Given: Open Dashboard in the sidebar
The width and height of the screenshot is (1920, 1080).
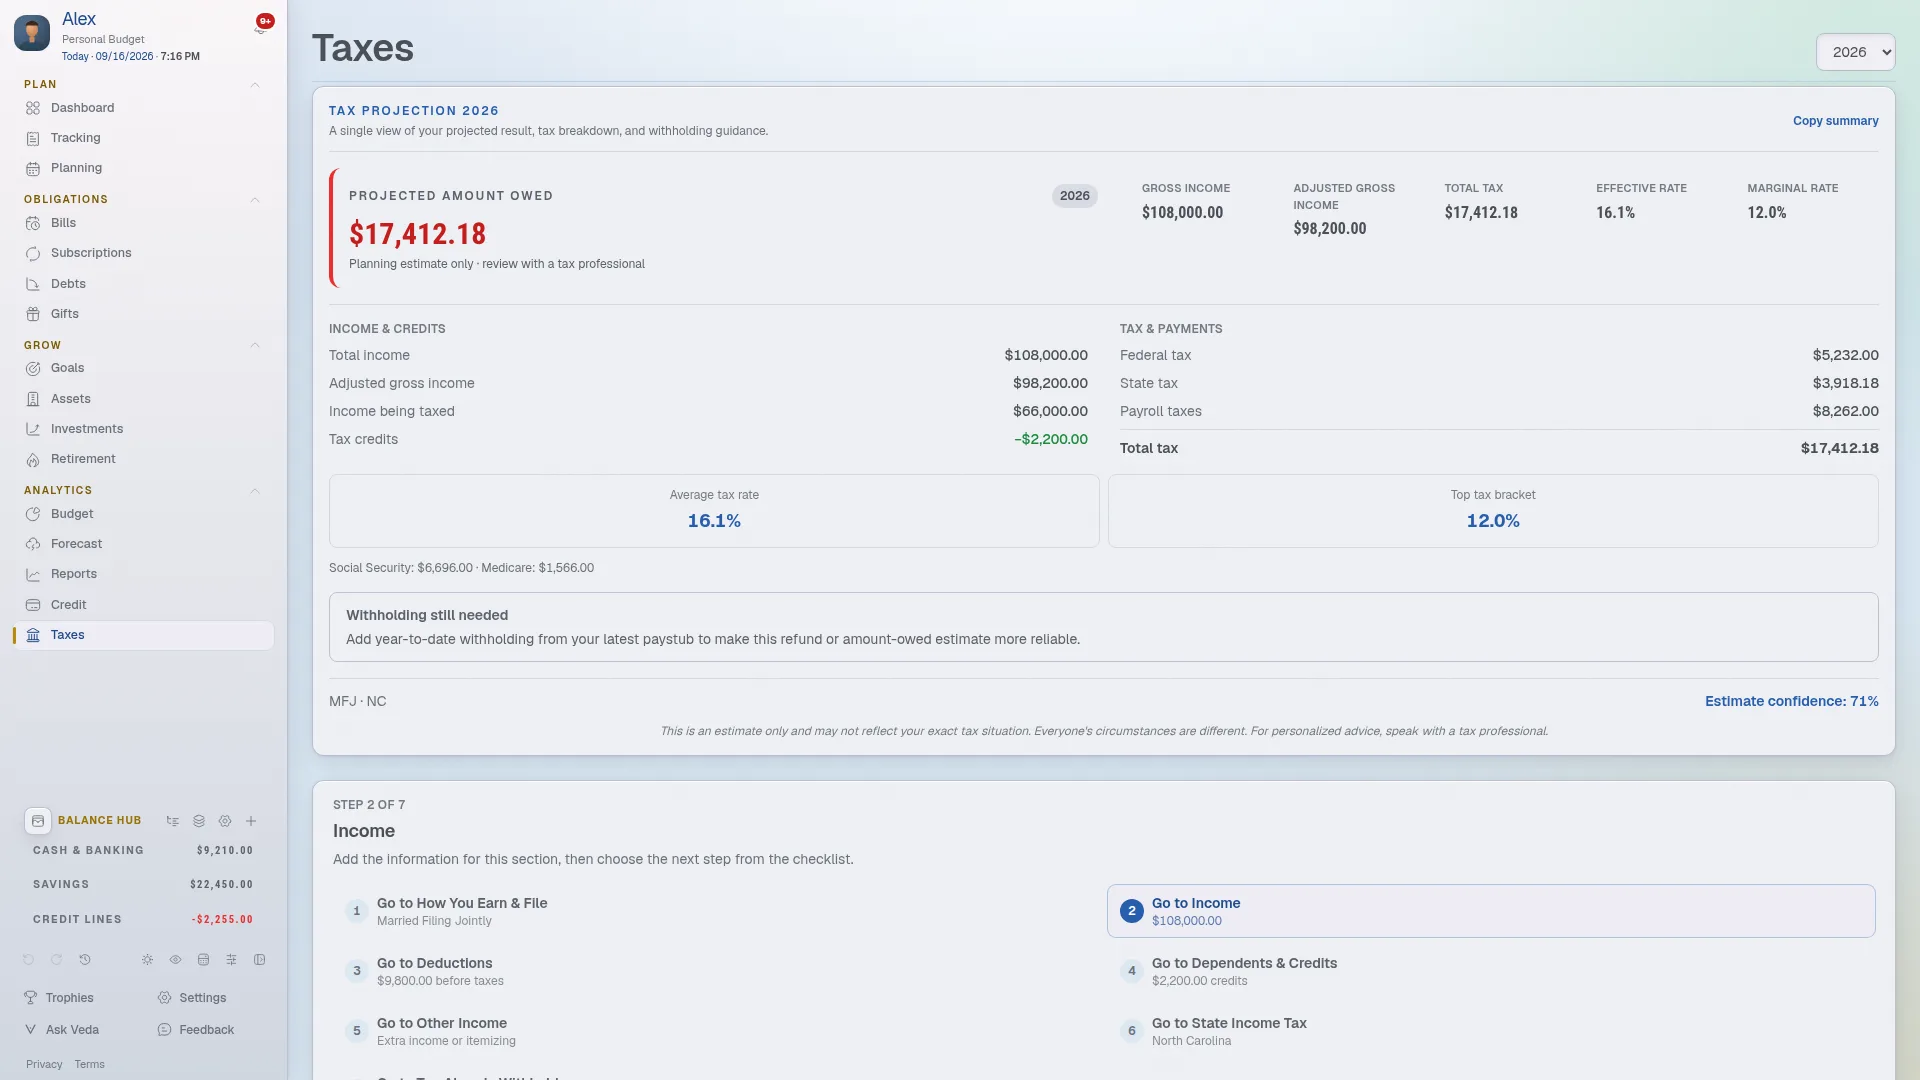Looking at the screenshot, I should (x=143, y=108).
